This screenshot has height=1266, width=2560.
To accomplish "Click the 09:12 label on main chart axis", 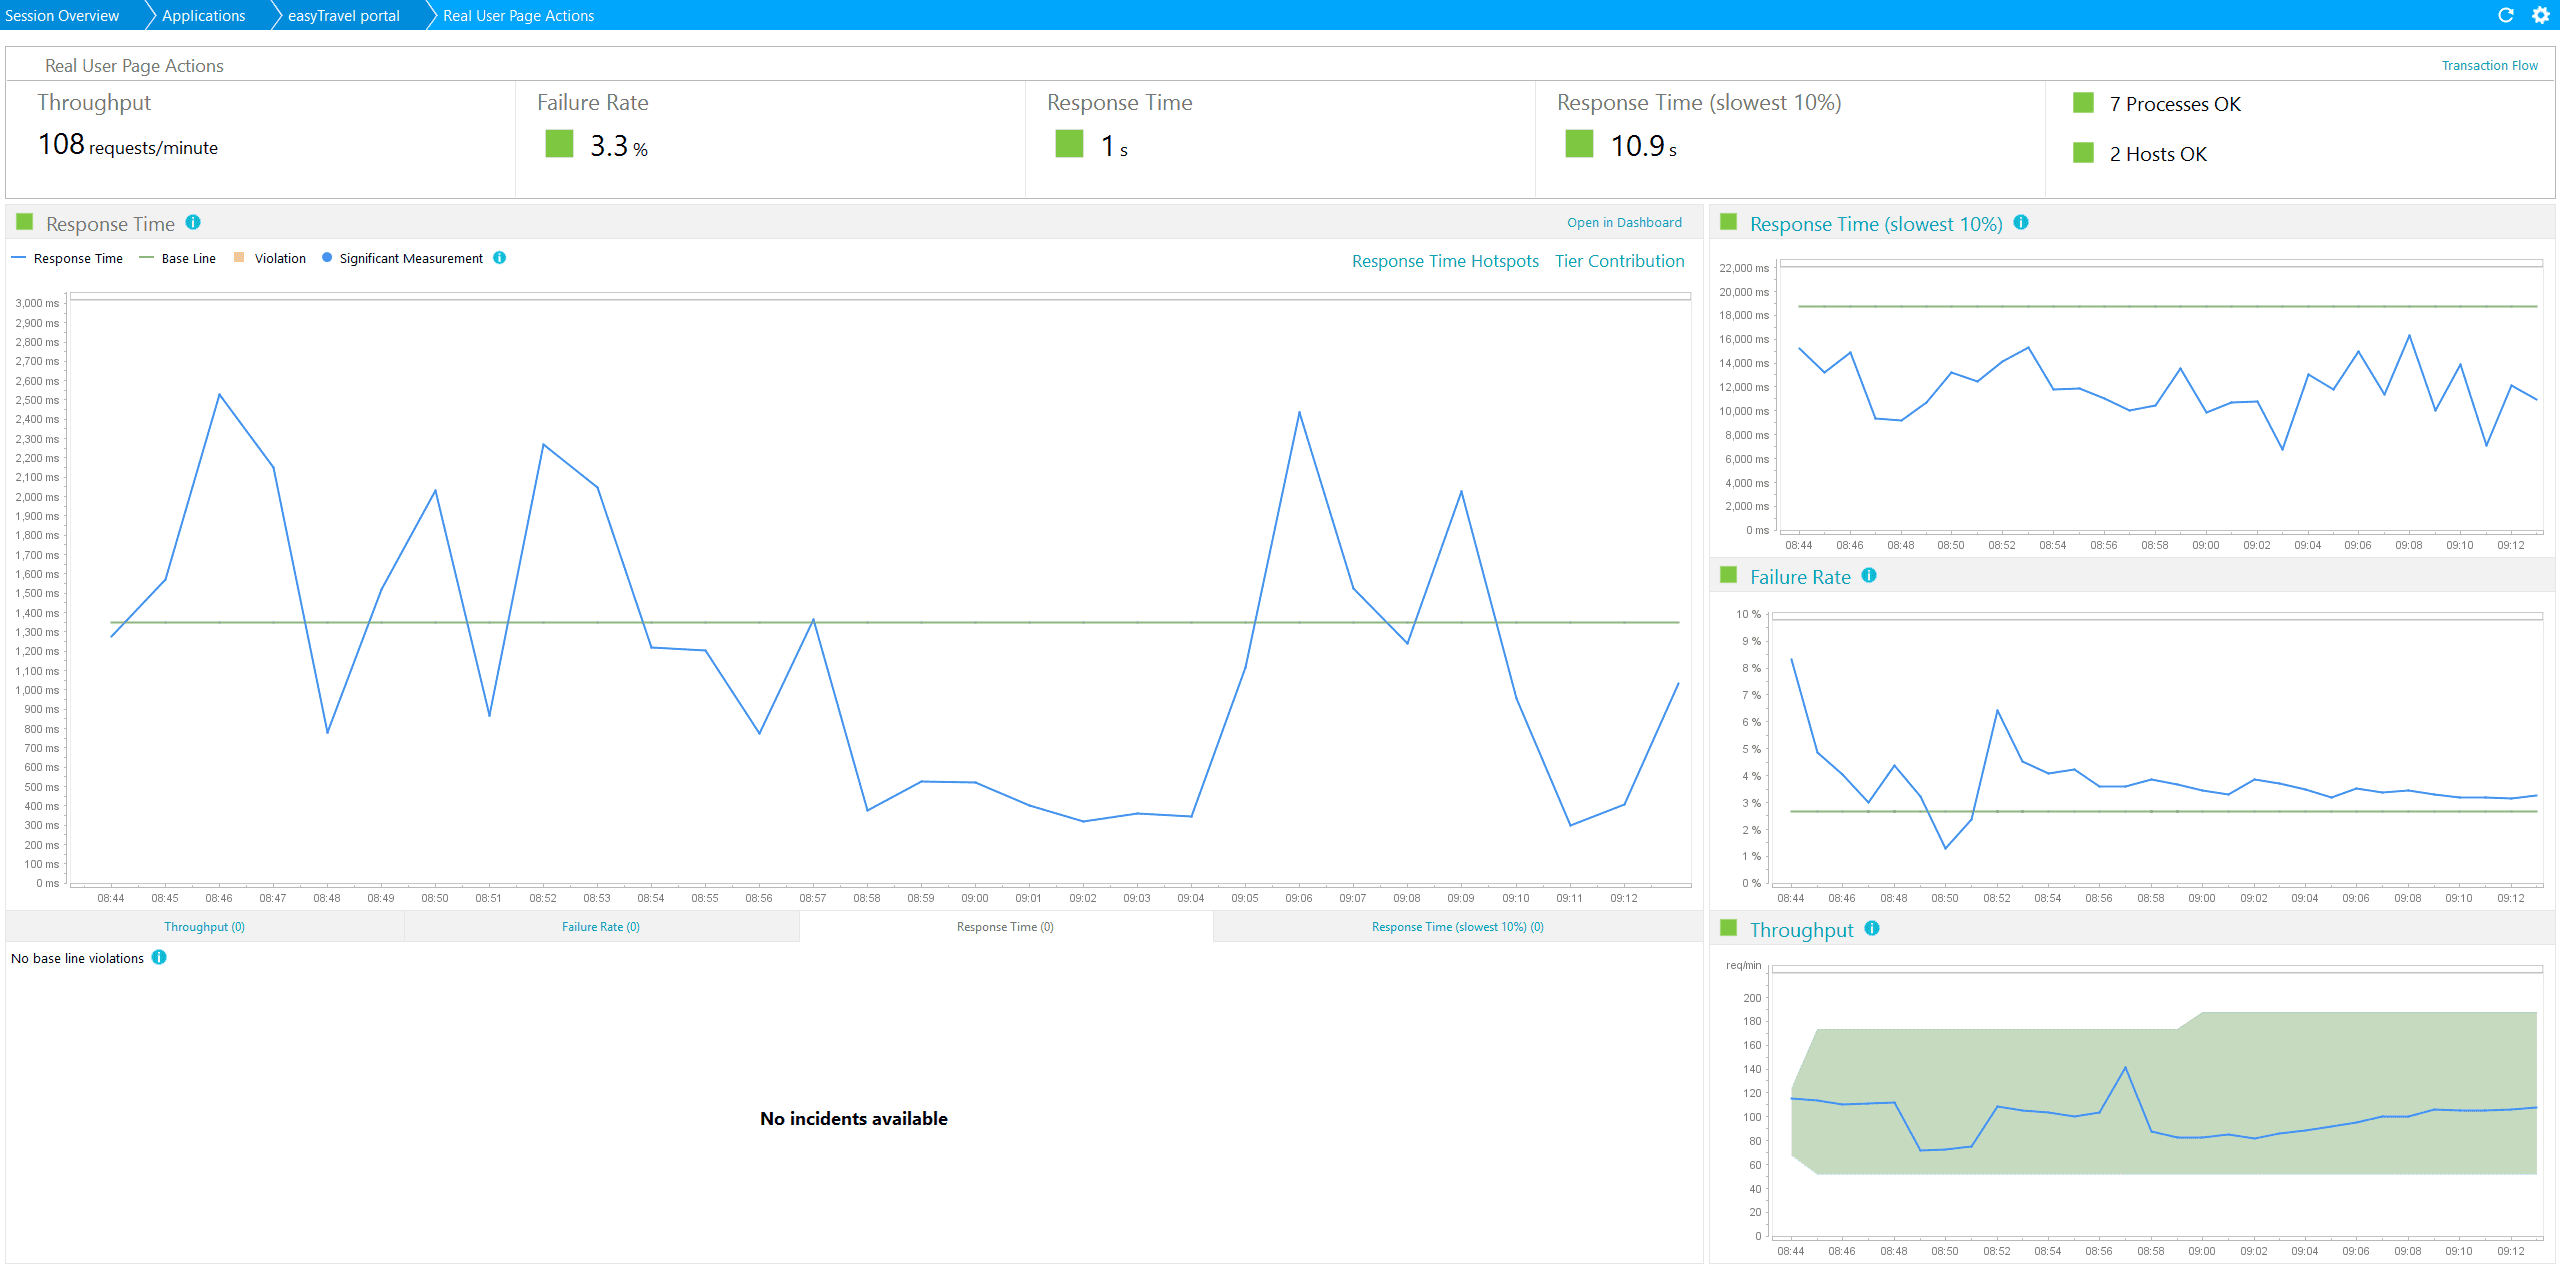I will coord(1623,898).
